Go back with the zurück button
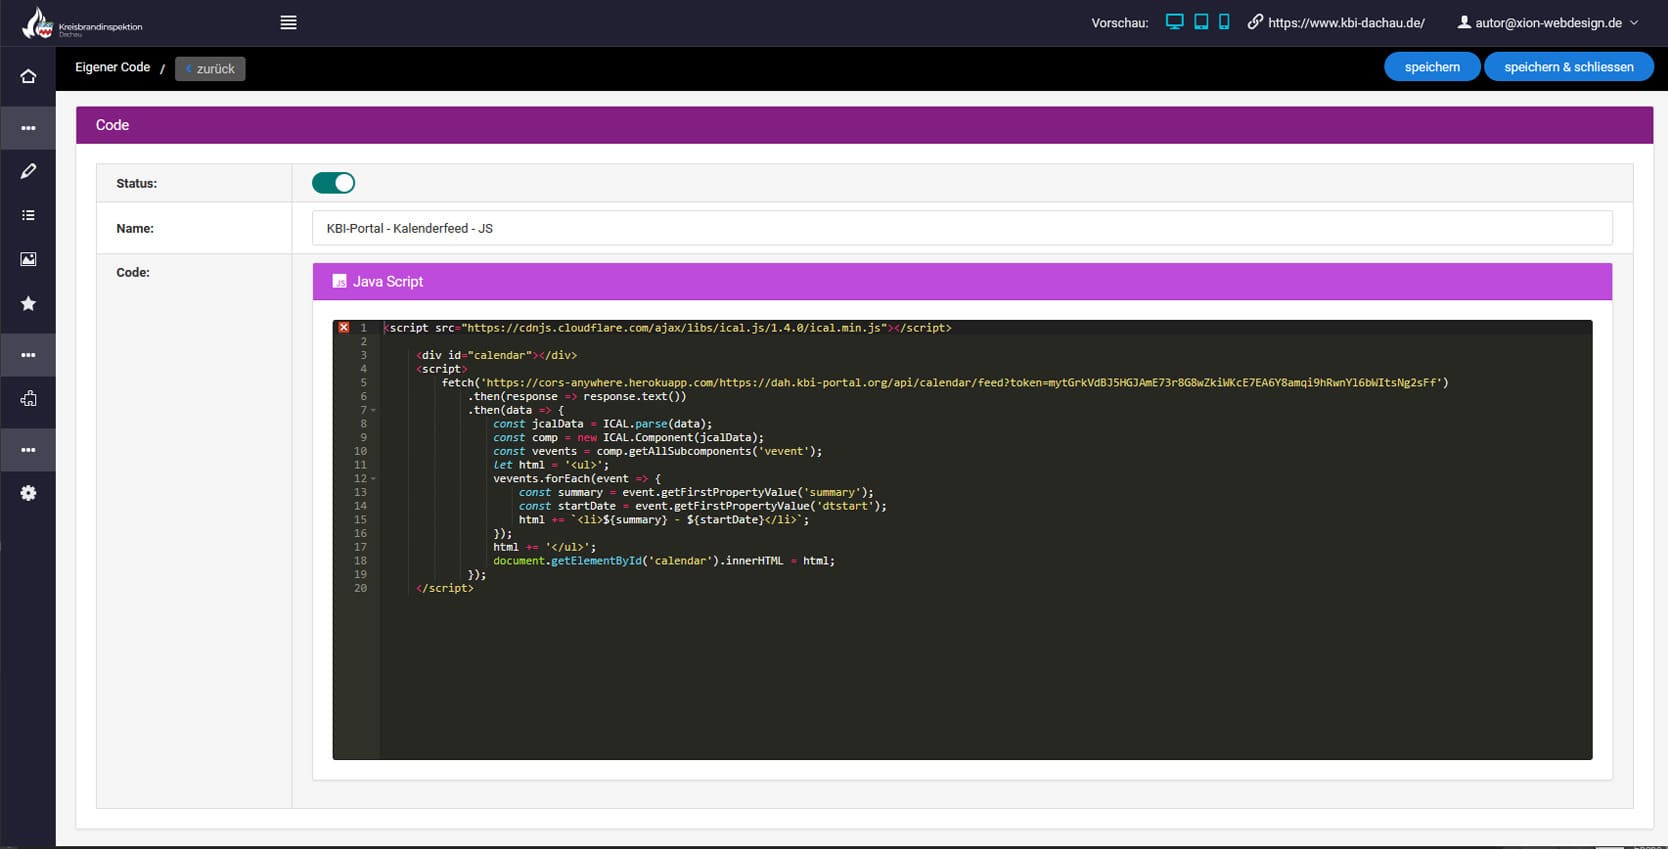 (210, 69)
